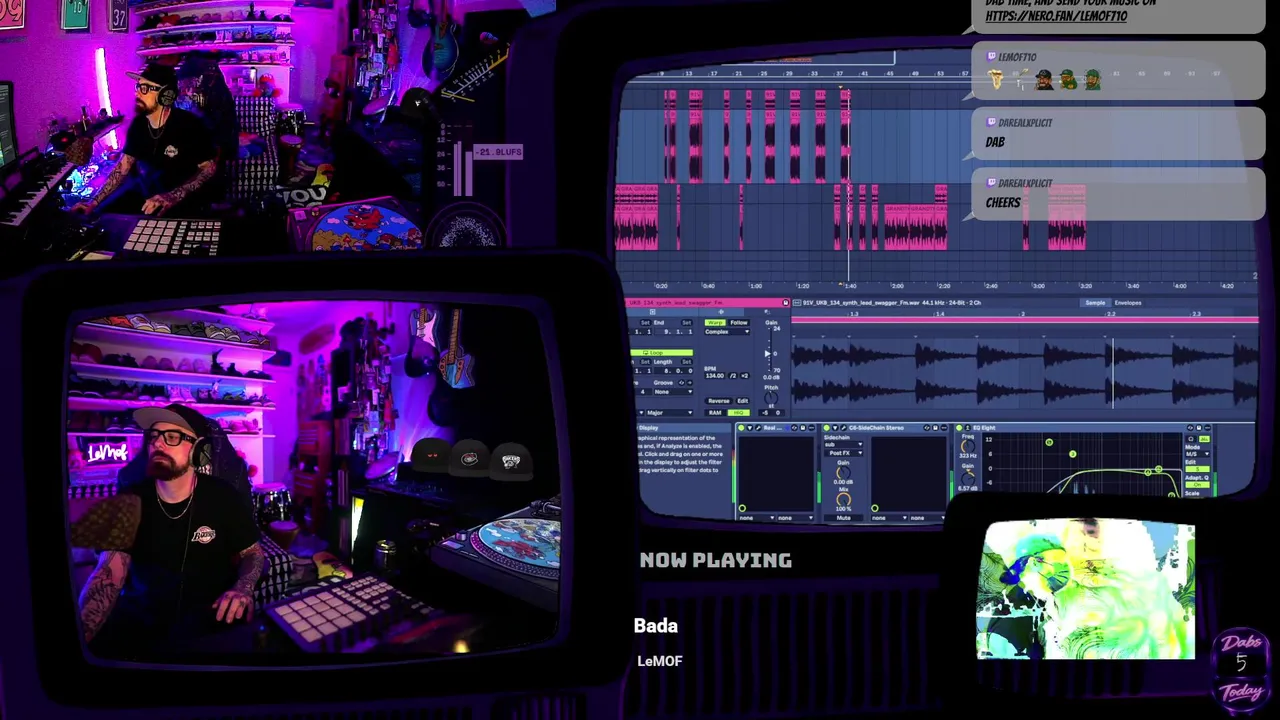This screenshot has height=720, width=1280.
Task: Click the clip Pitch knob
Action: [x=771, y=398]
